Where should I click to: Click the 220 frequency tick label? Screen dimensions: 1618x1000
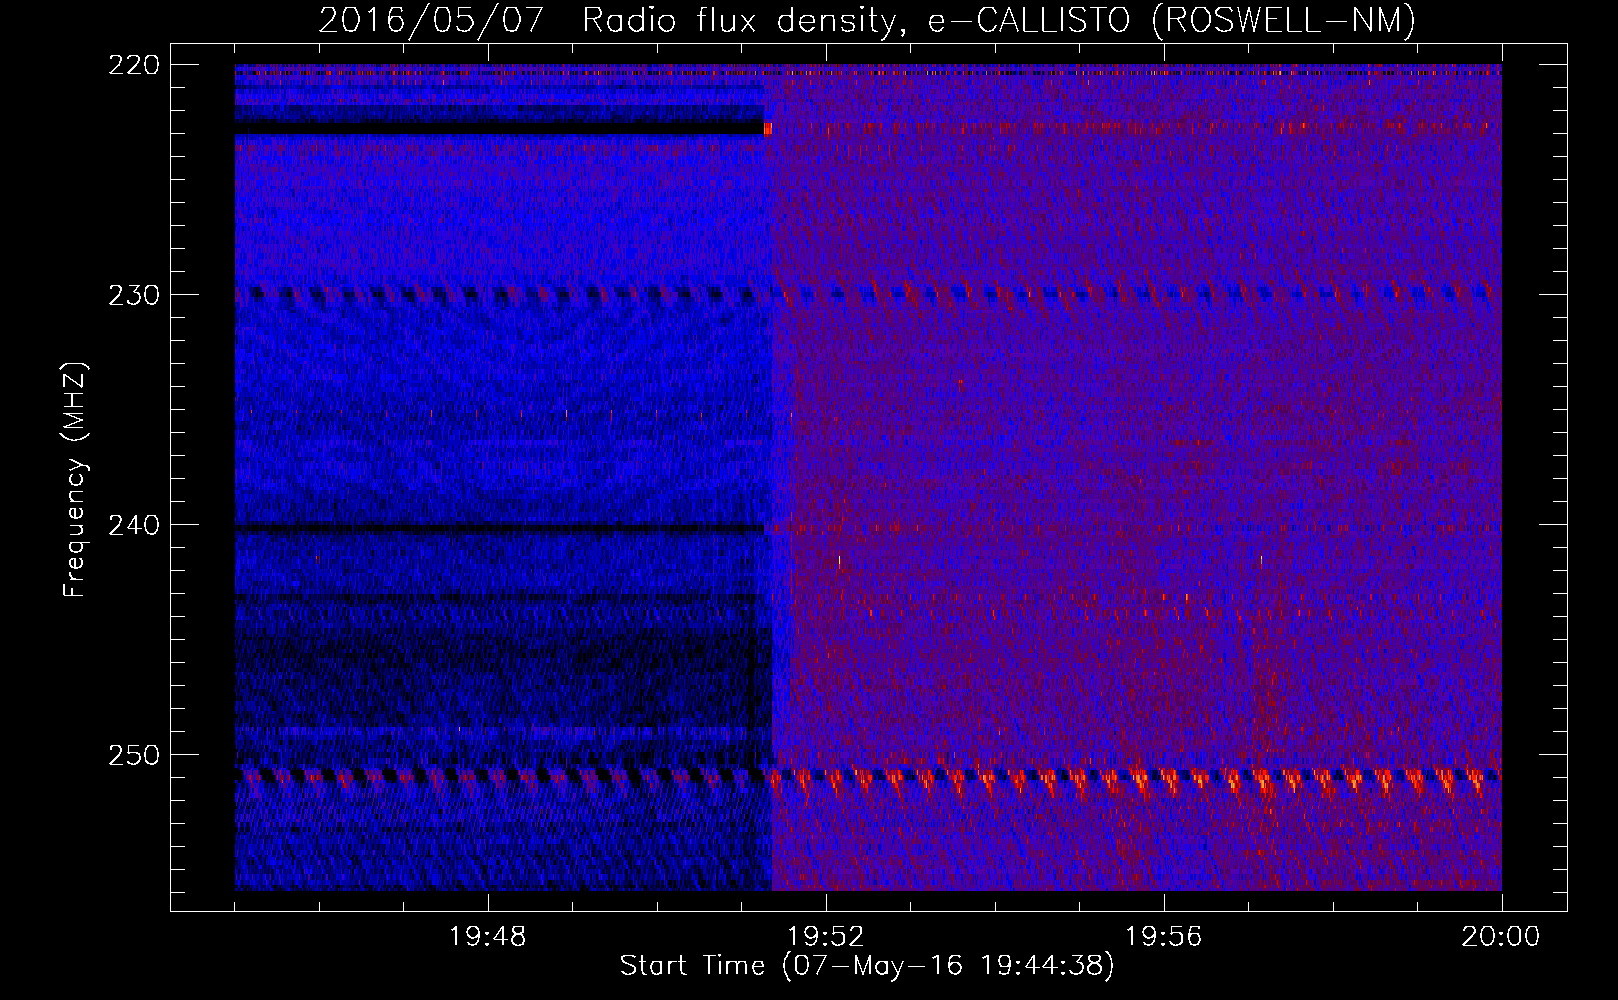click(x=133, y=65)
